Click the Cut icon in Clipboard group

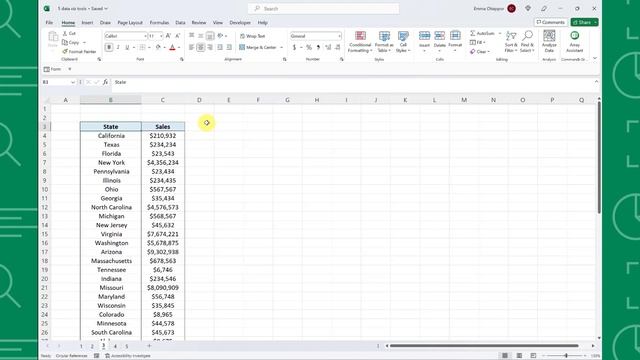65,33
